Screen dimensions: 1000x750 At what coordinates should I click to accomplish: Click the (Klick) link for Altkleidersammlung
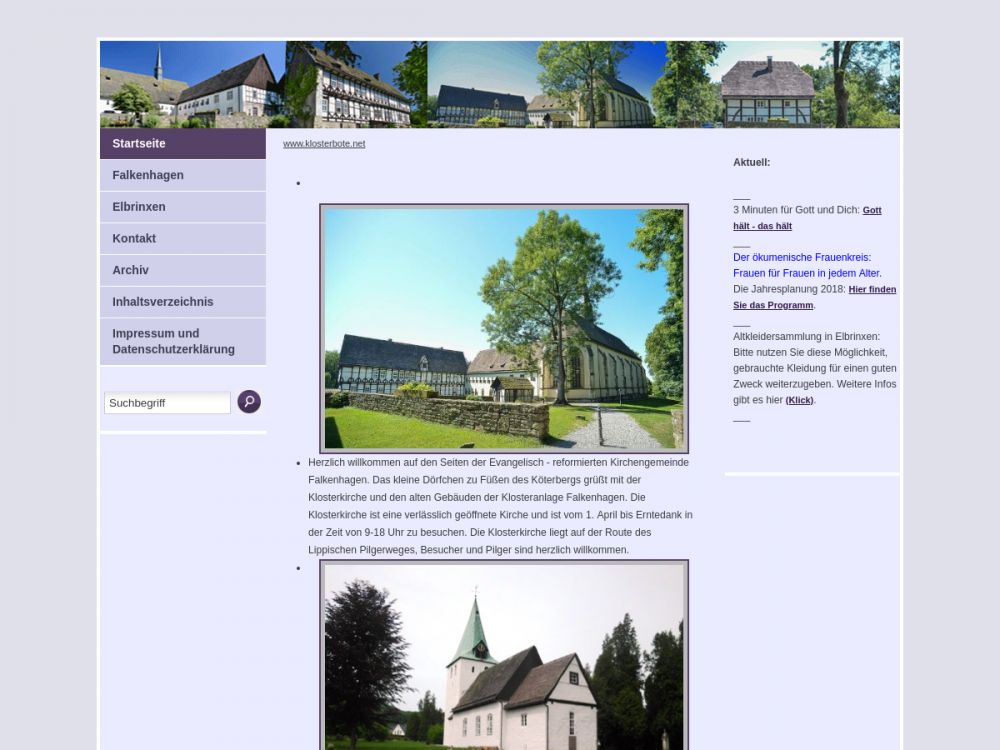799,400
